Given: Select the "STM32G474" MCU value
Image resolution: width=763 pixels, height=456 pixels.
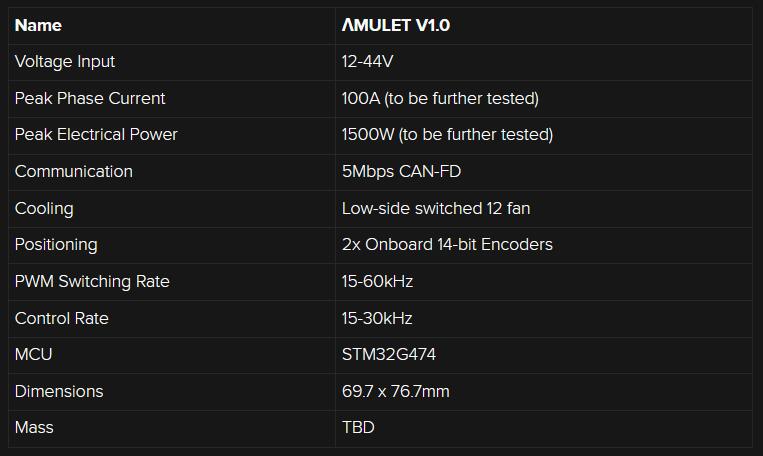Looking at the screenshot, I should tap(389, 354).
